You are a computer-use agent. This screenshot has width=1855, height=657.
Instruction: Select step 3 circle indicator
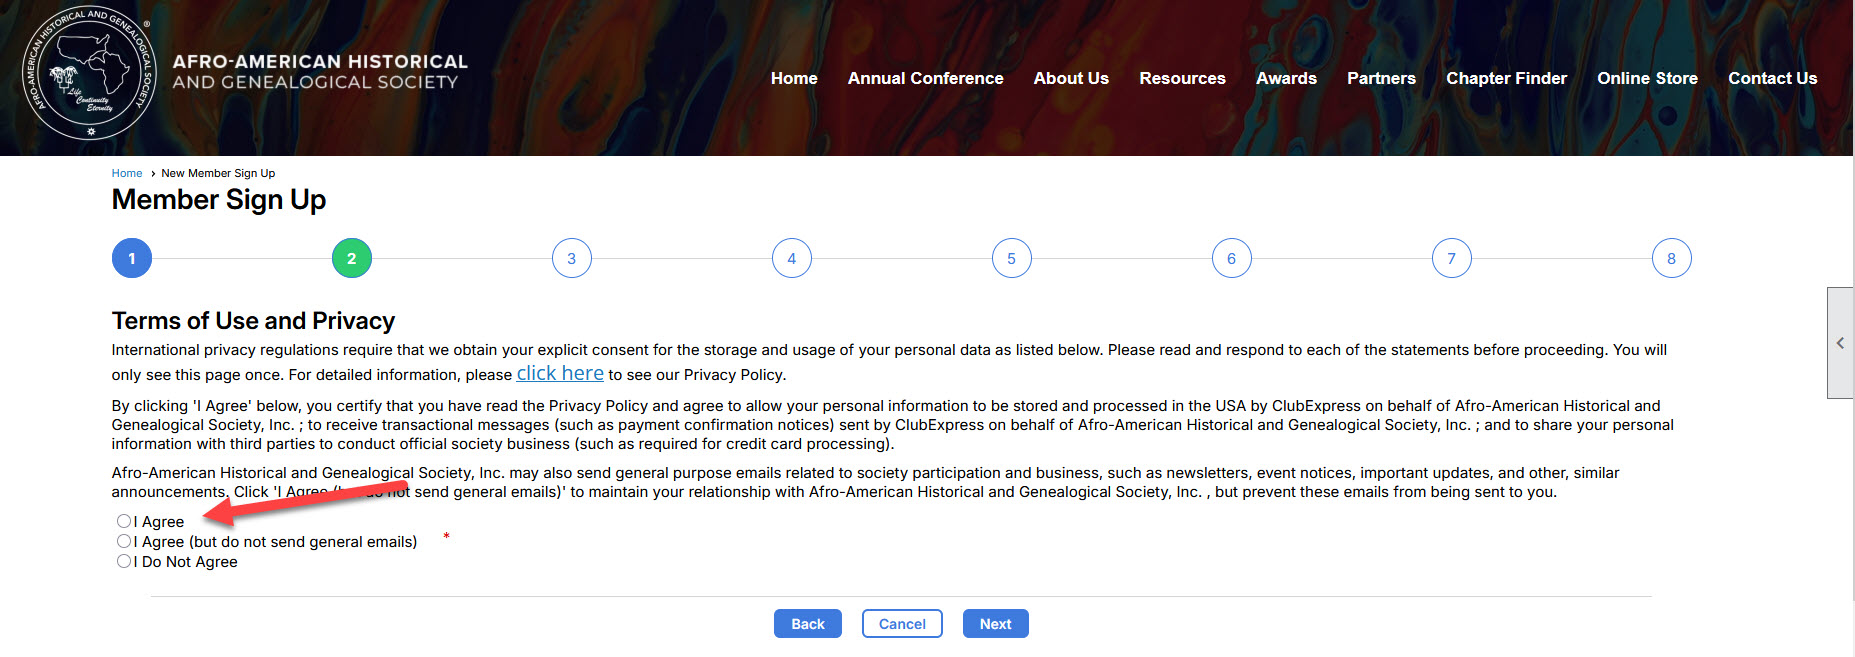pos(571,258)
